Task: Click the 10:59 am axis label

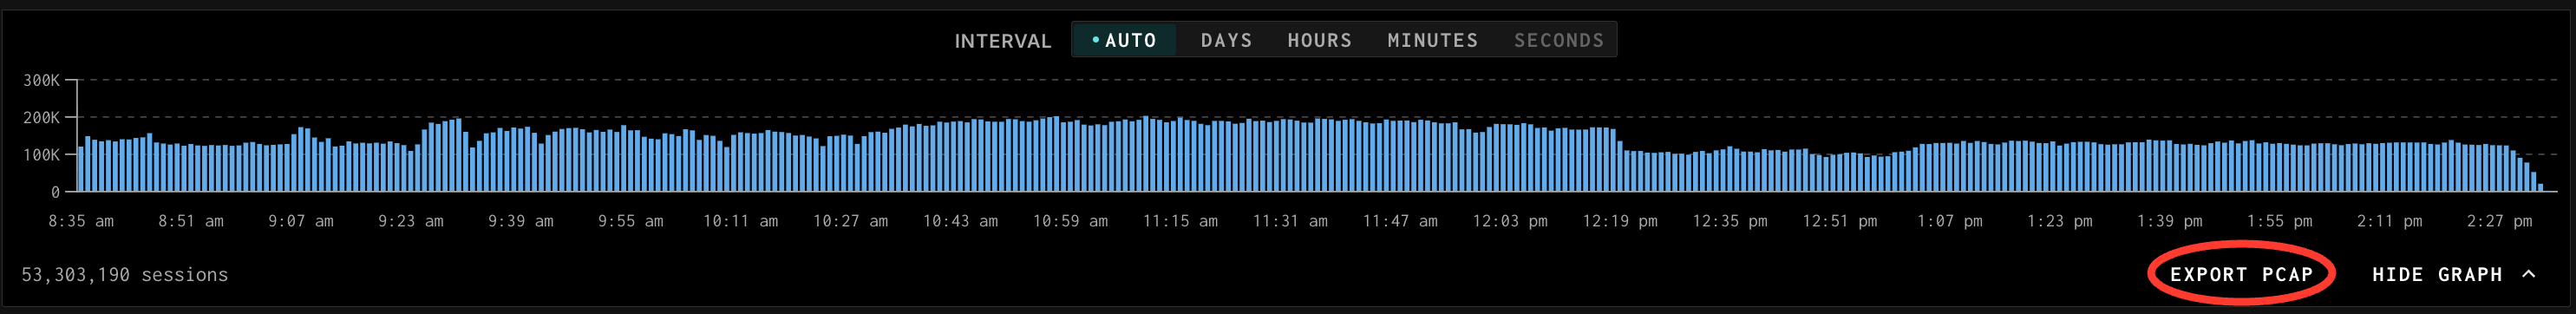Action: pos(1070,221)
